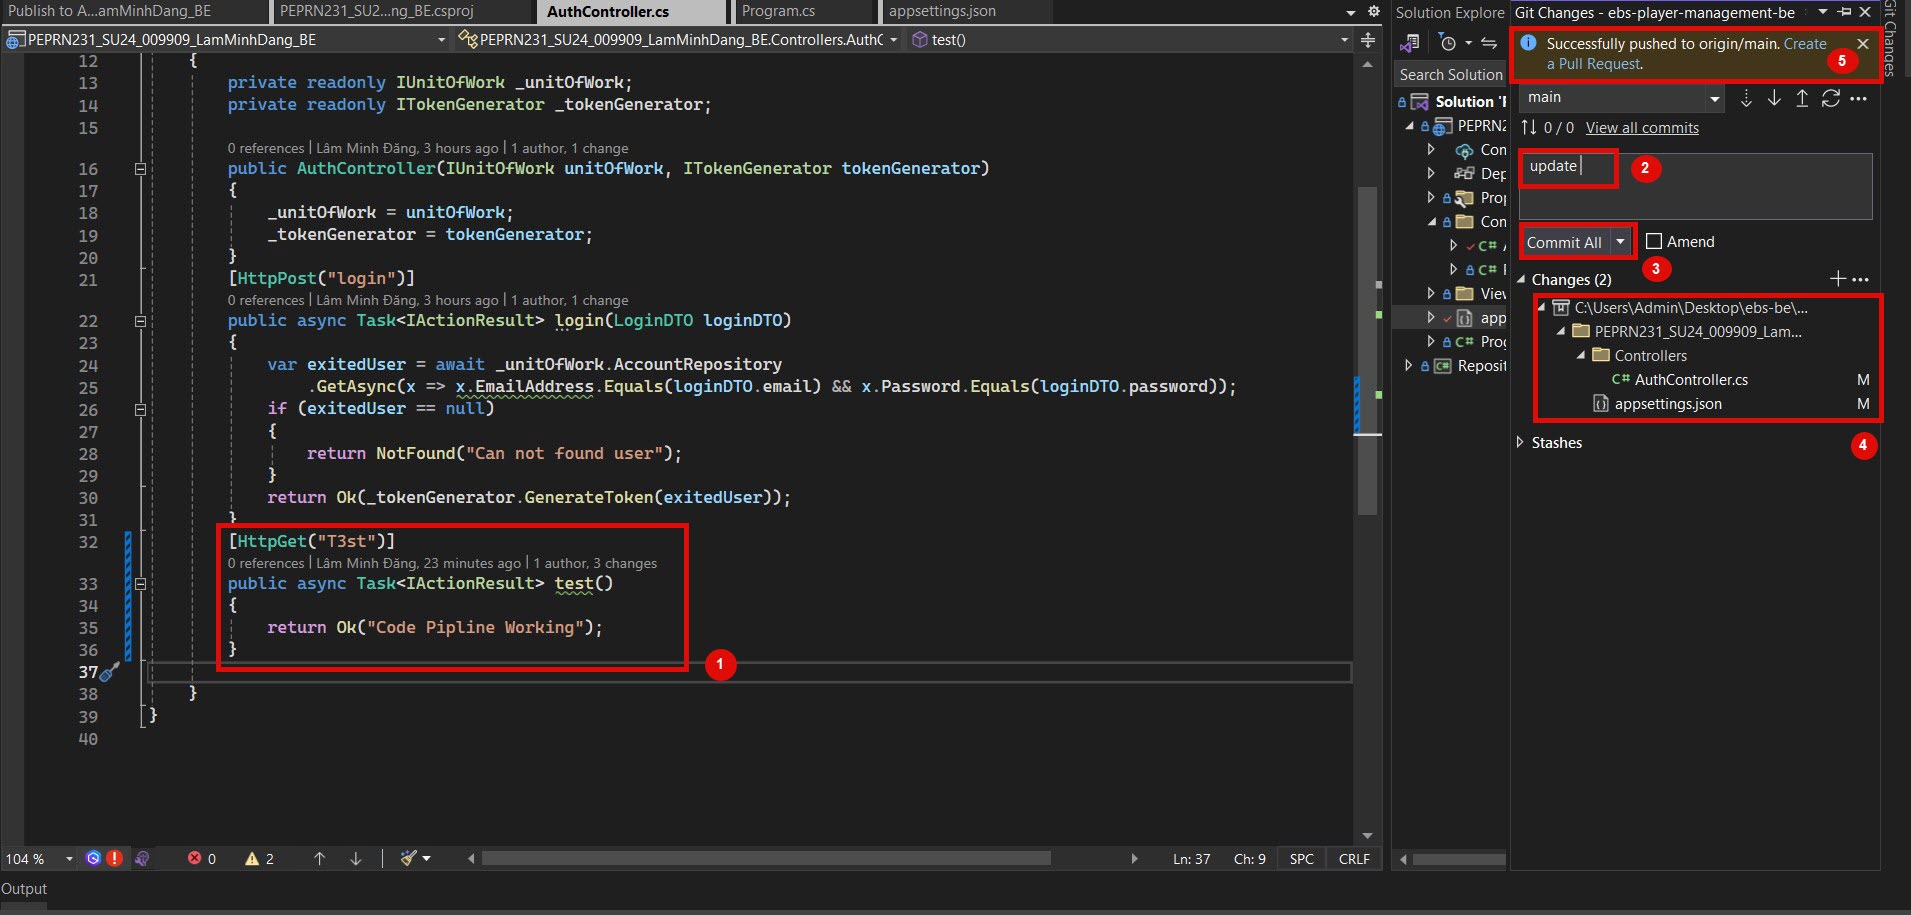Click the red exclamation health indicator icon
Image resolution: width=1911 pixels, height=915 pixels.
click(x=115, y=858)
